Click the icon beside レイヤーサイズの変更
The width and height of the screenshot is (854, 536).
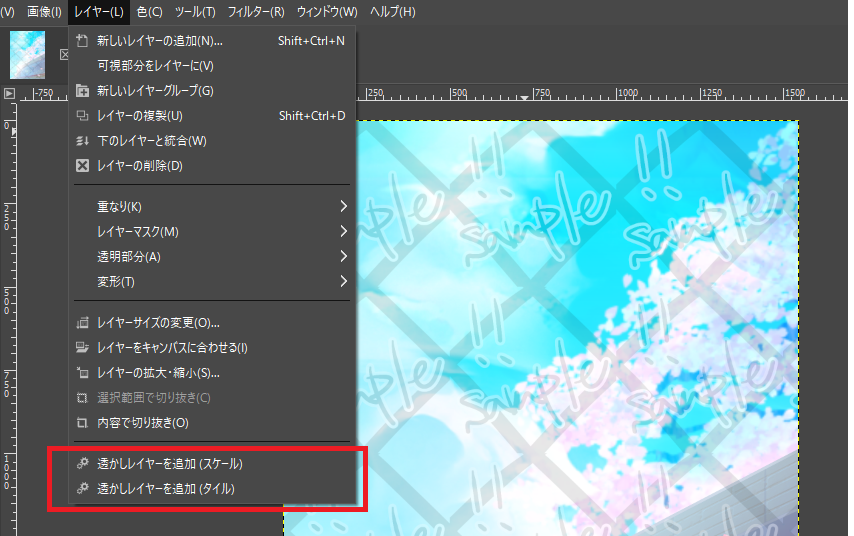[x=82, y=322]
